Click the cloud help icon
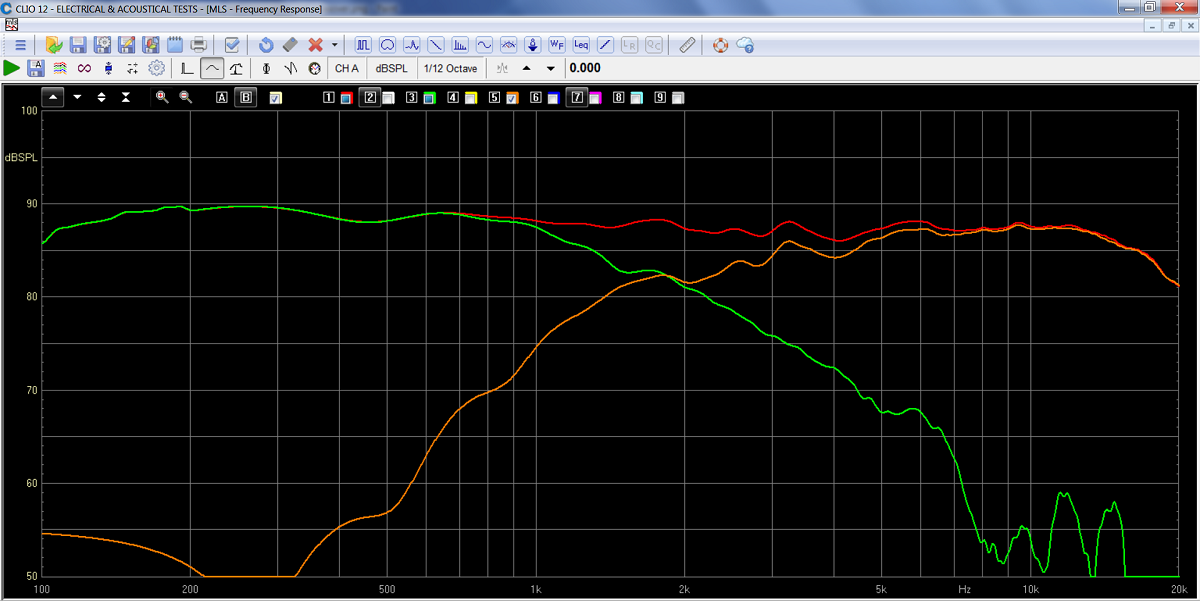1200x601 pixels. tap(744, 45)
